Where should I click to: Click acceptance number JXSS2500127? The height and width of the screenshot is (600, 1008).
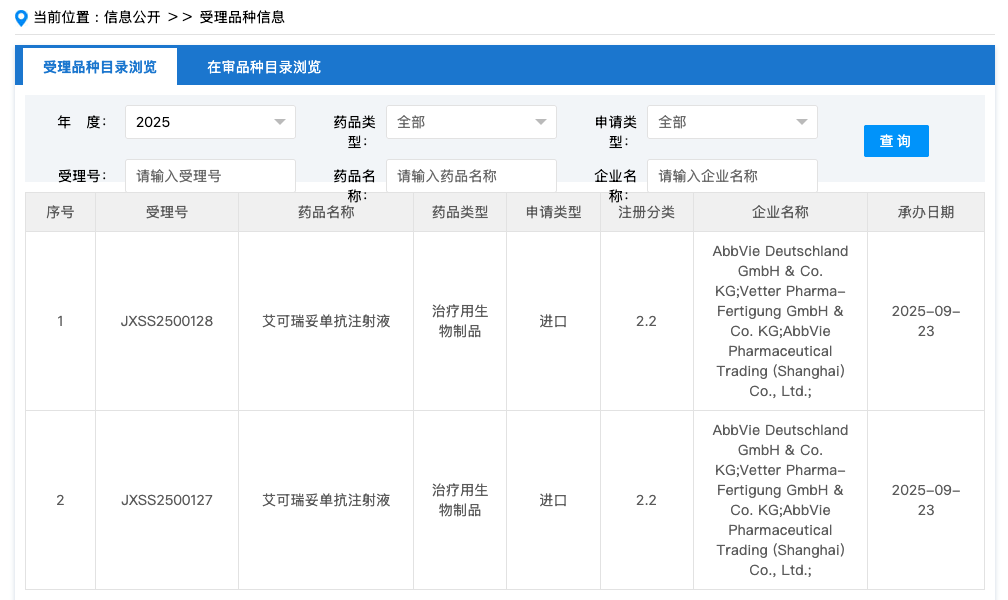coord(167,500)
